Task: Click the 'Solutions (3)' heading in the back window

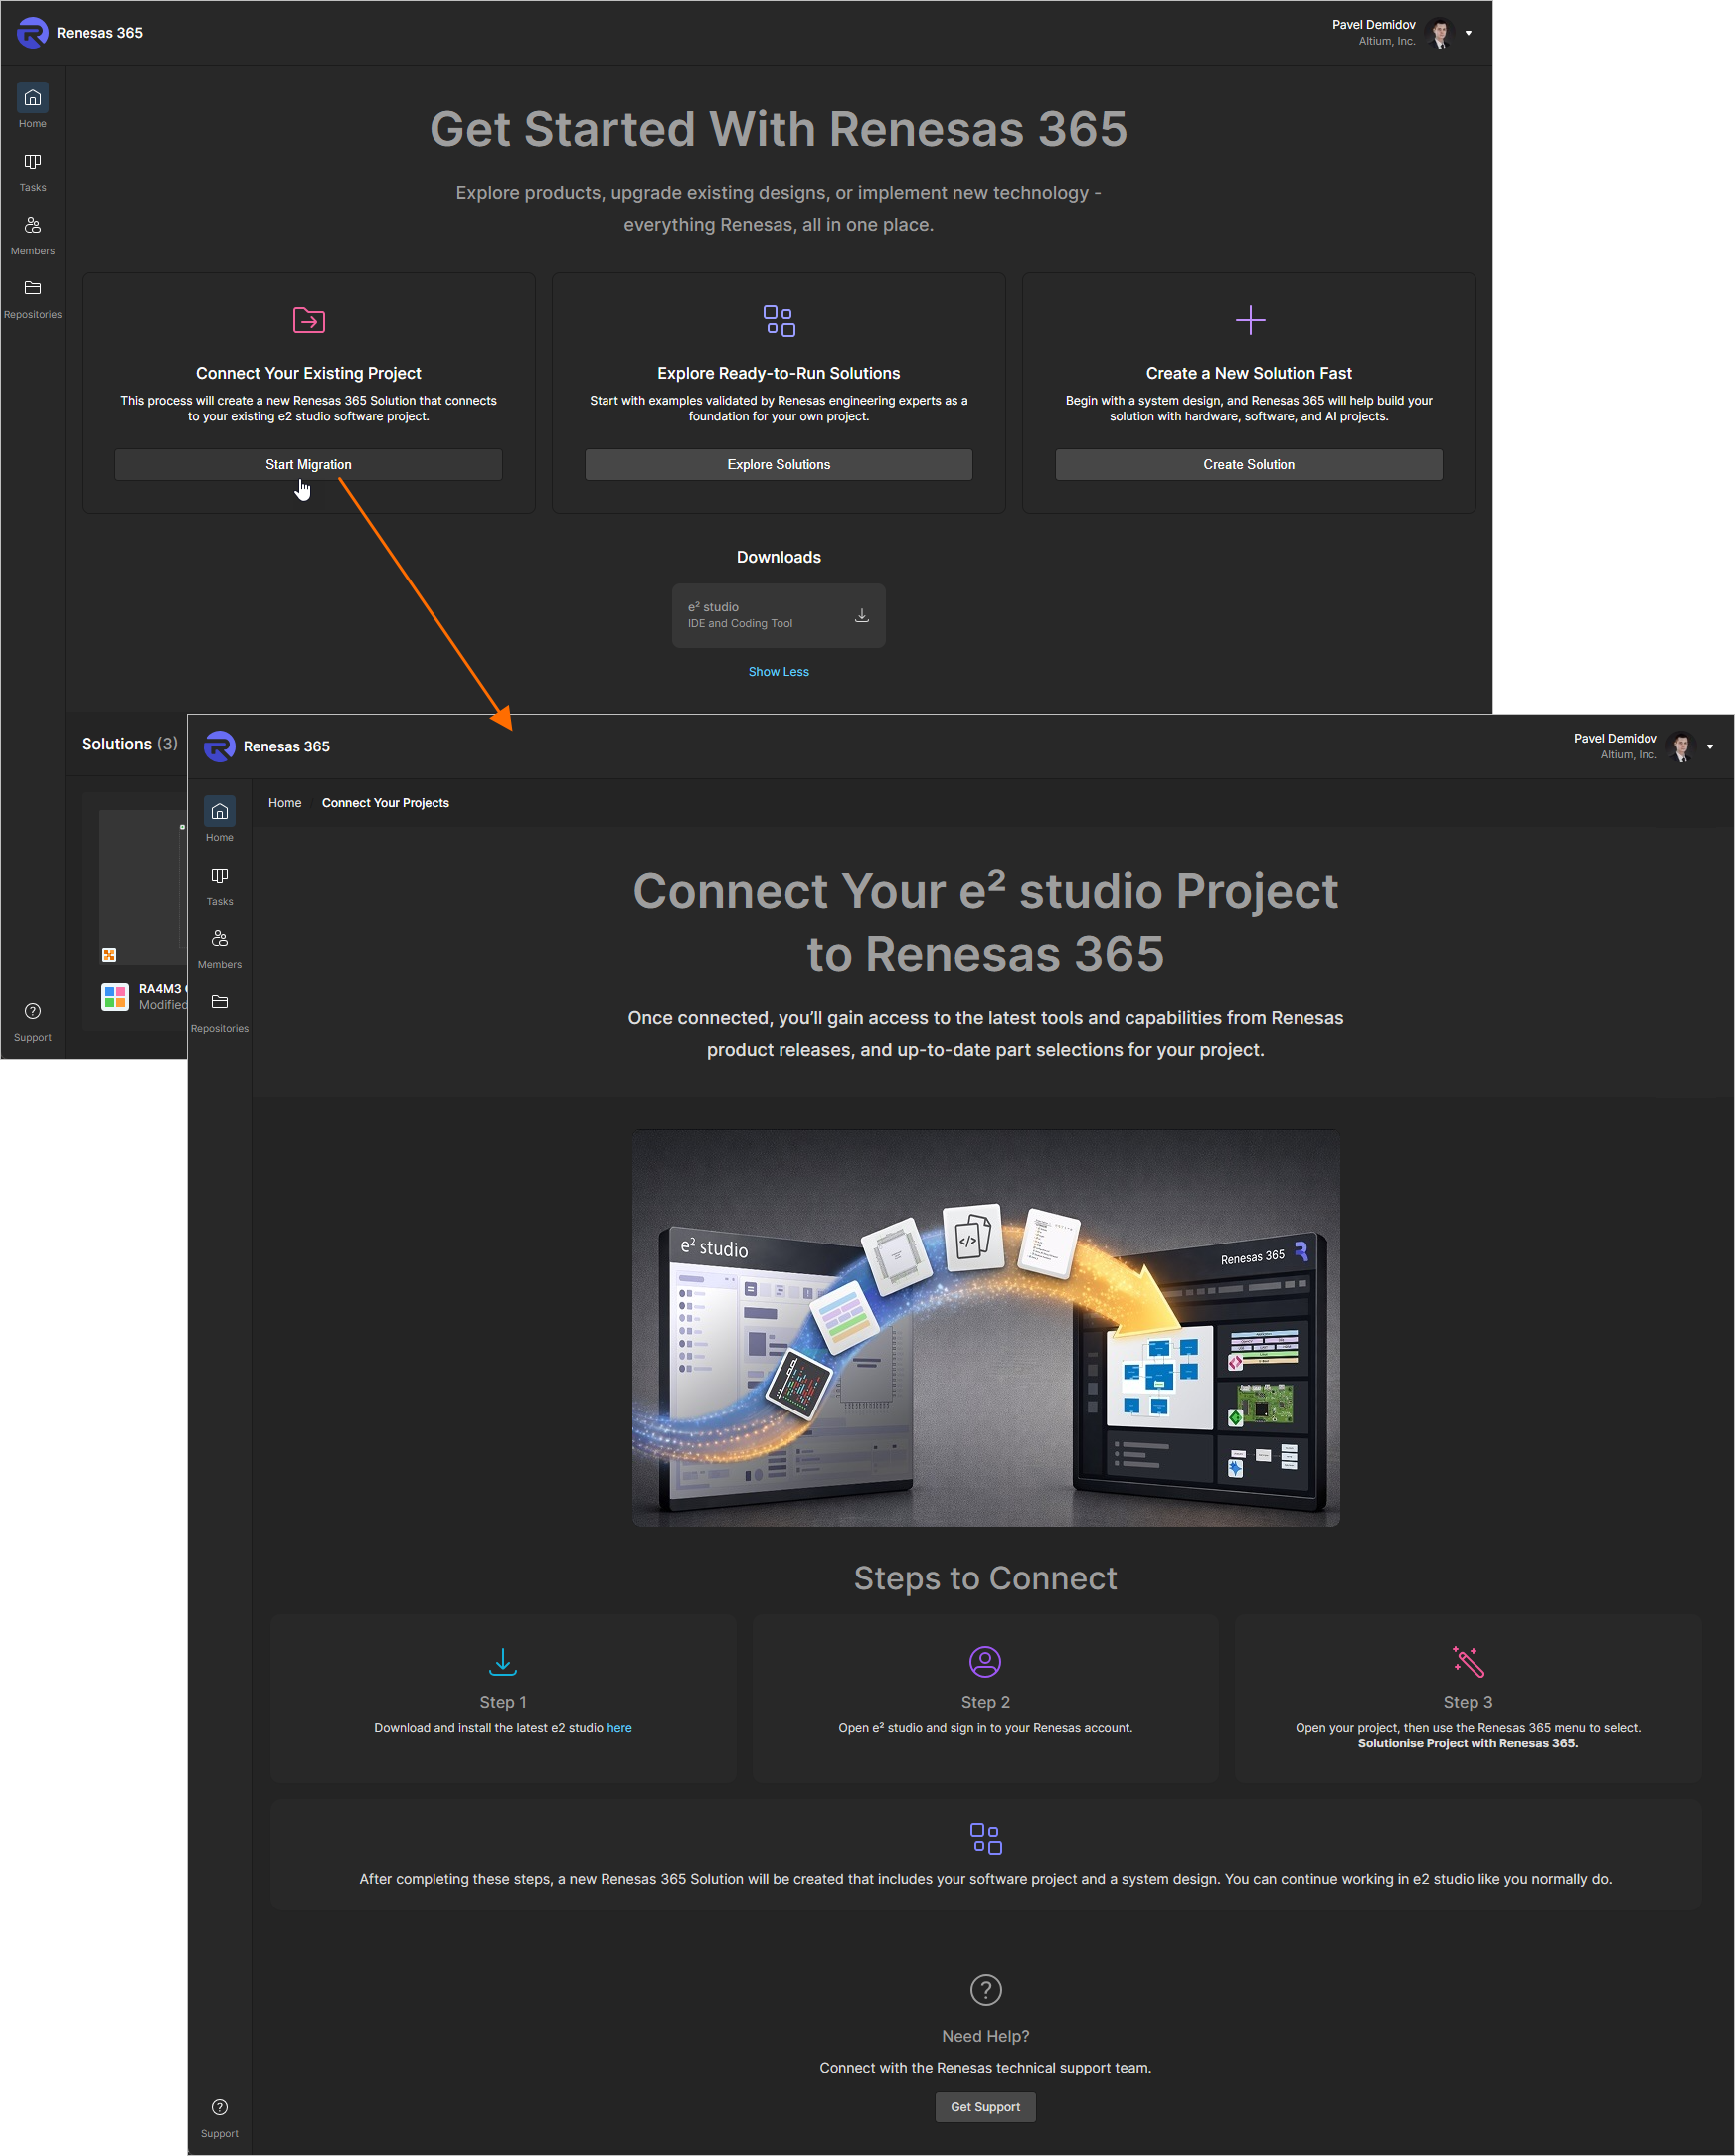Action: 129,743
